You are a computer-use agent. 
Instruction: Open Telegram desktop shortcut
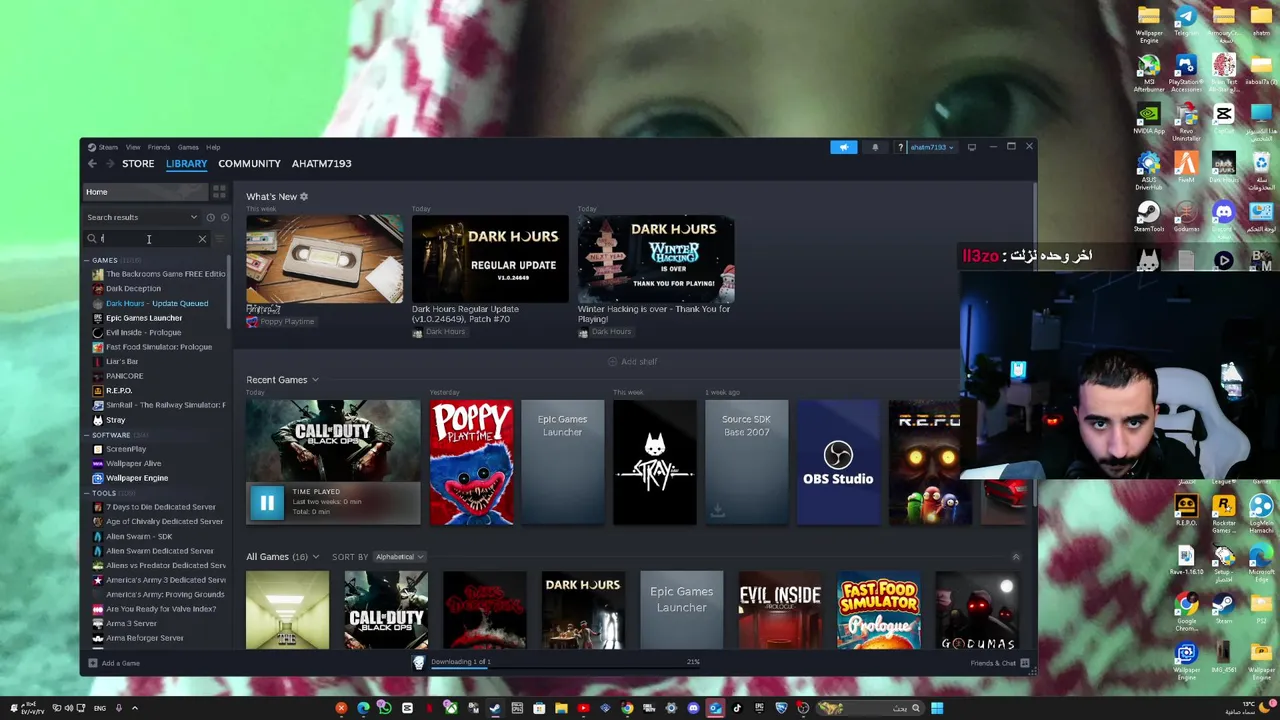[1186, 22]
